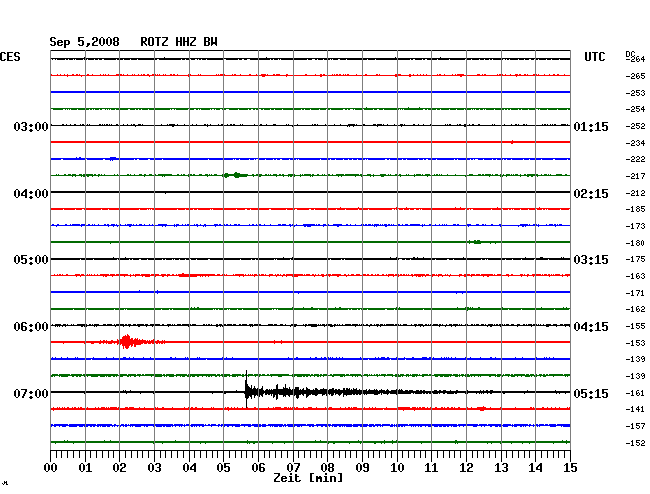Select the DC value -141
650x494 pixels.
point(635,410)
